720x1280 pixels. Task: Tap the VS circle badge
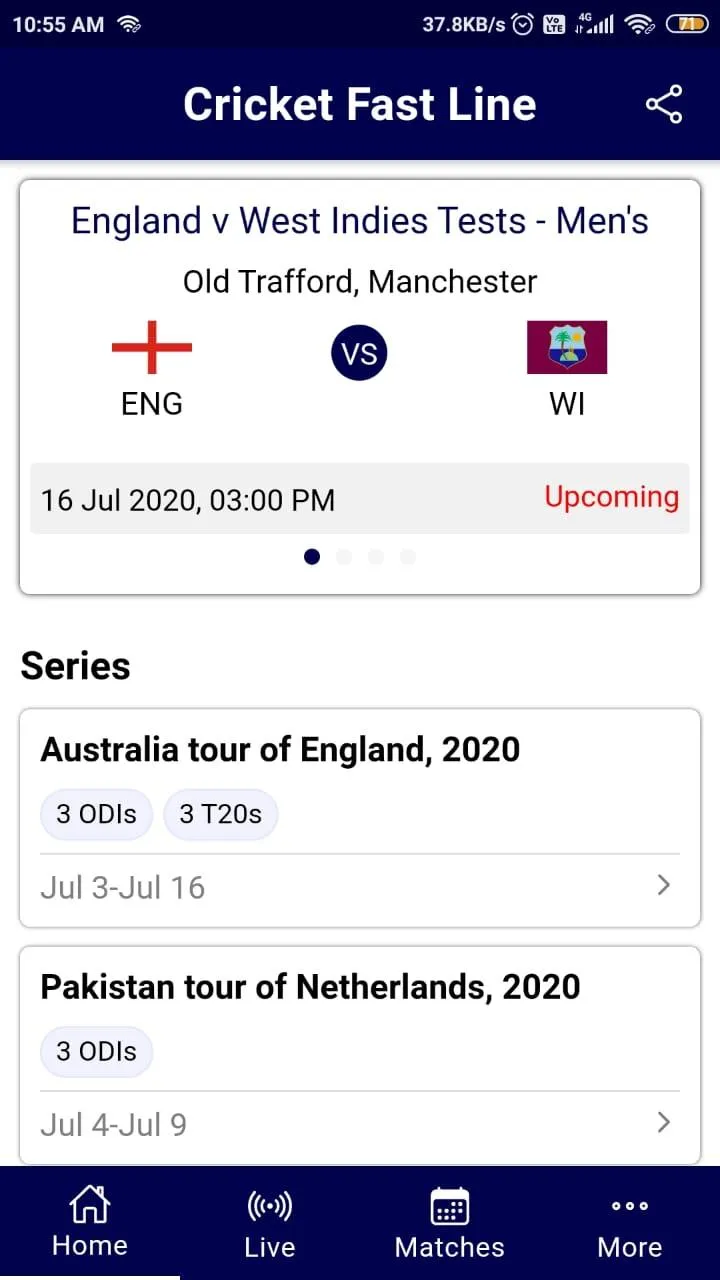pos(359,353)
